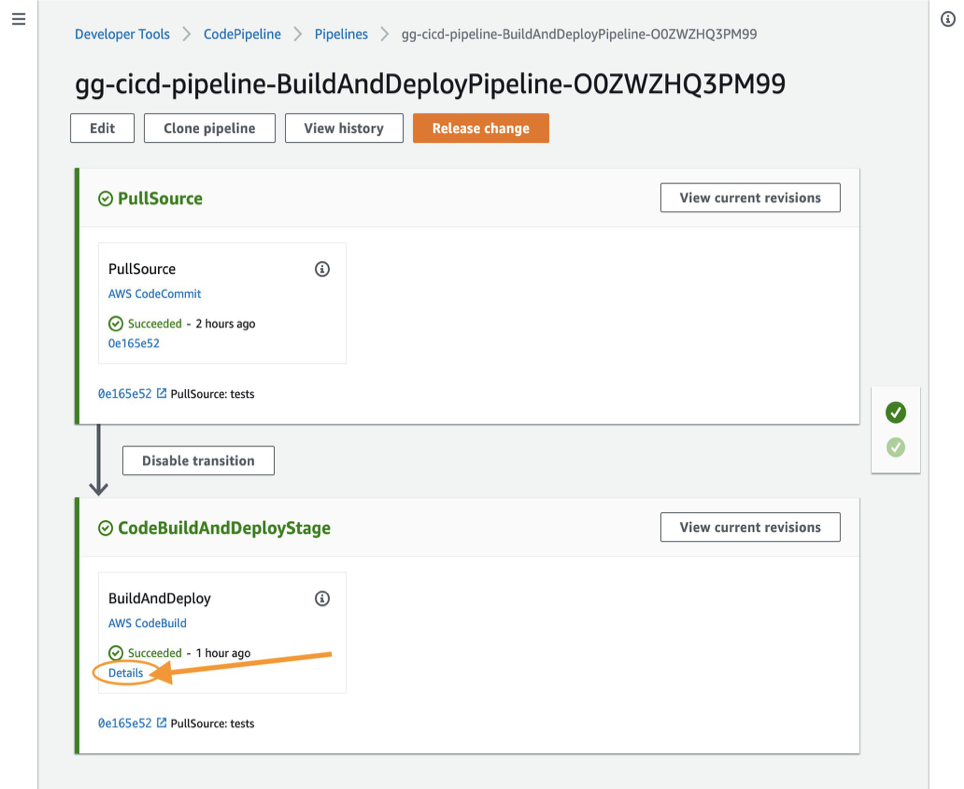Open the hamburger navigation menu
The image size is (964, 789).
18,19
